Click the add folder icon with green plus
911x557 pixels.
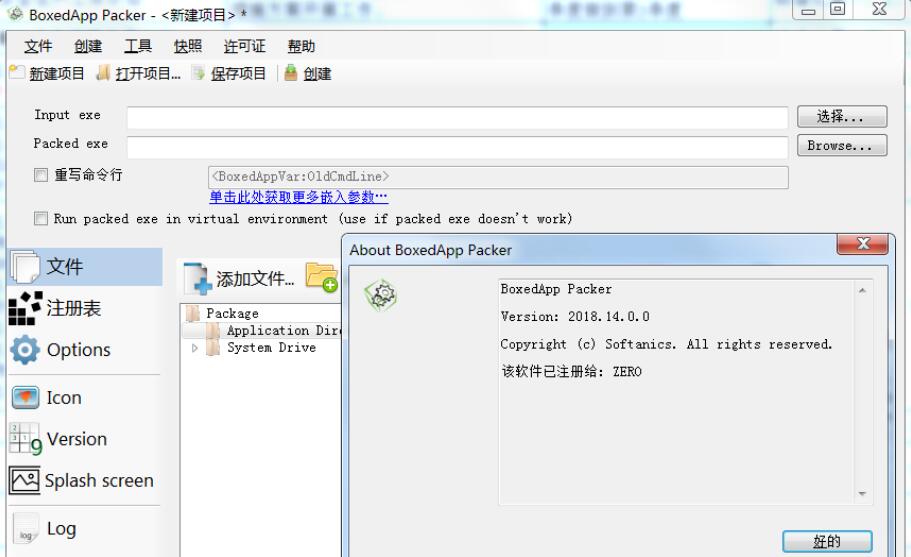coord(321,276)
